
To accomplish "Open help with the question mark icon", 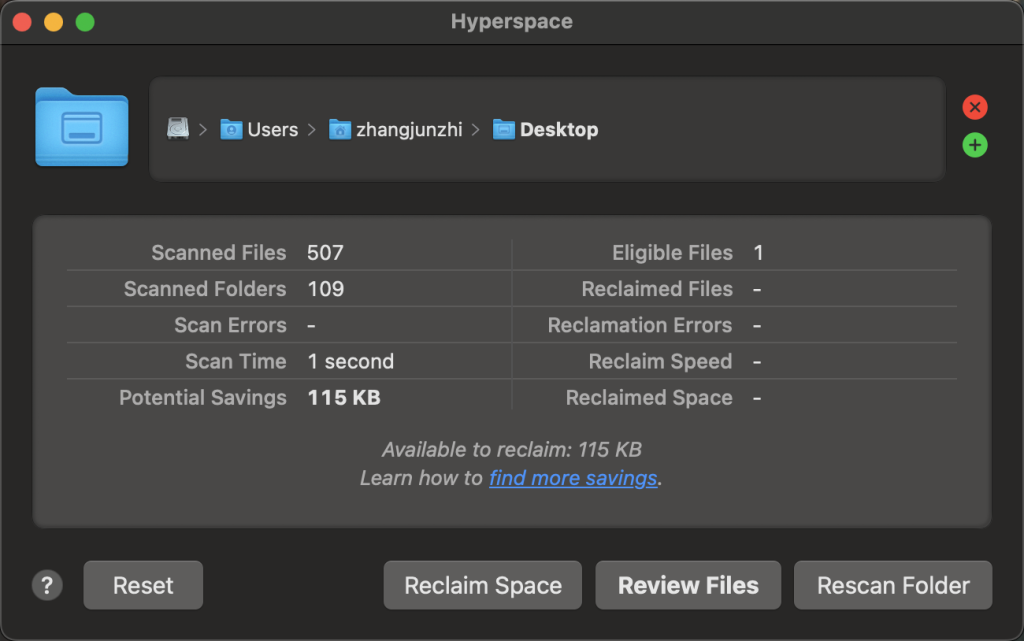I will tap(46, 585).
